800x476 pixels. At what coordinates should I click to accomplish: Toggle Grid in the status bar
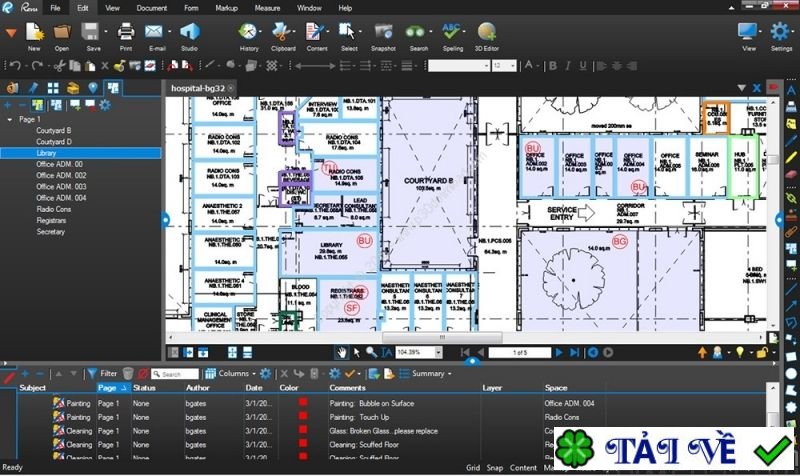472,467
